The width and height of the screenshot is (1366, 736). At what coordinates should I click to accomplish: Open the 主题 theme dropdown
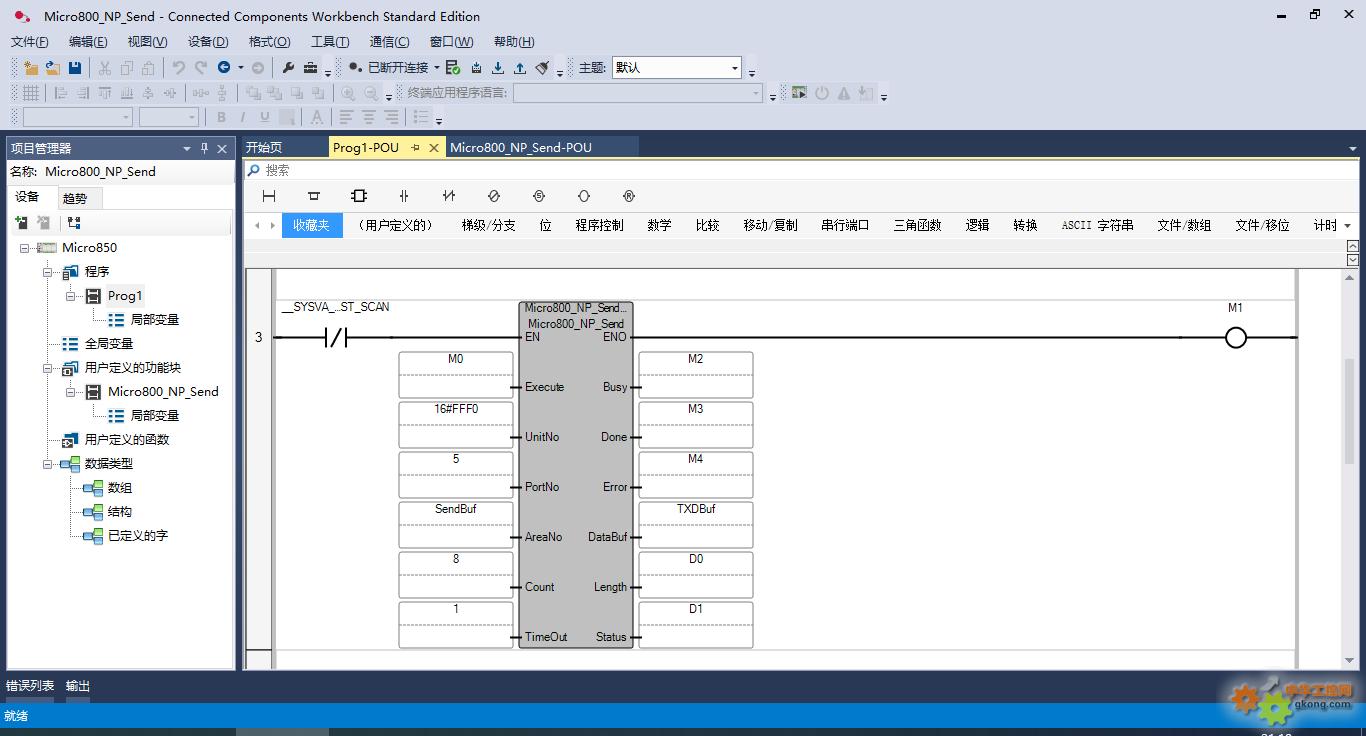pyautogui.click(x=735, y=68)
